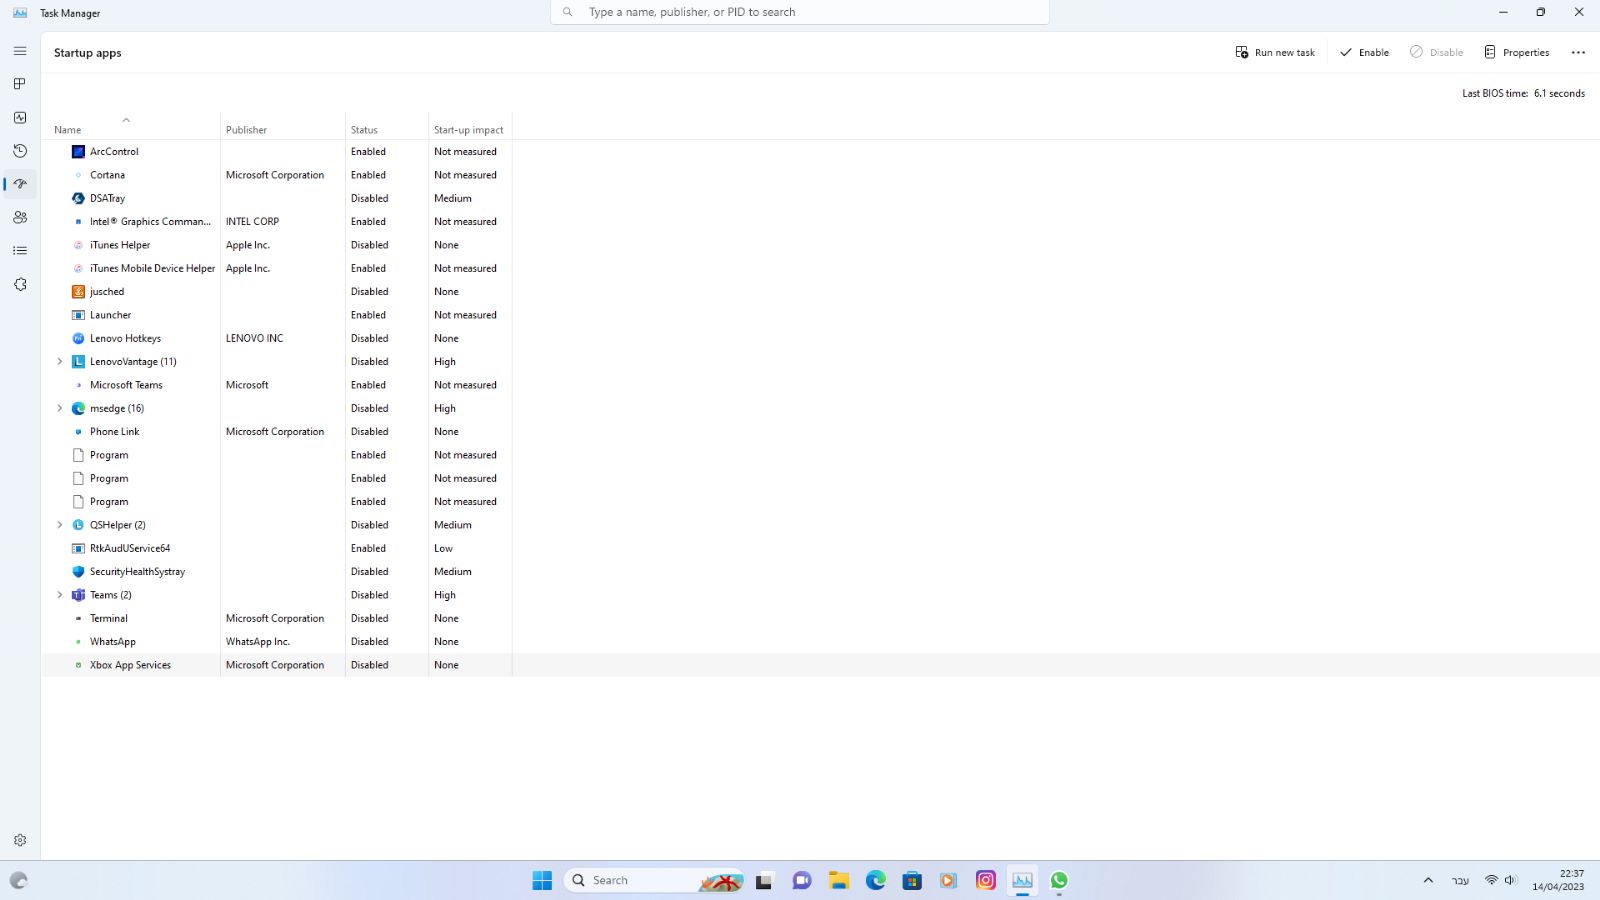1600x900 pixels.
Task: Click the msedge app icon
Action: (x=78, y=408)
